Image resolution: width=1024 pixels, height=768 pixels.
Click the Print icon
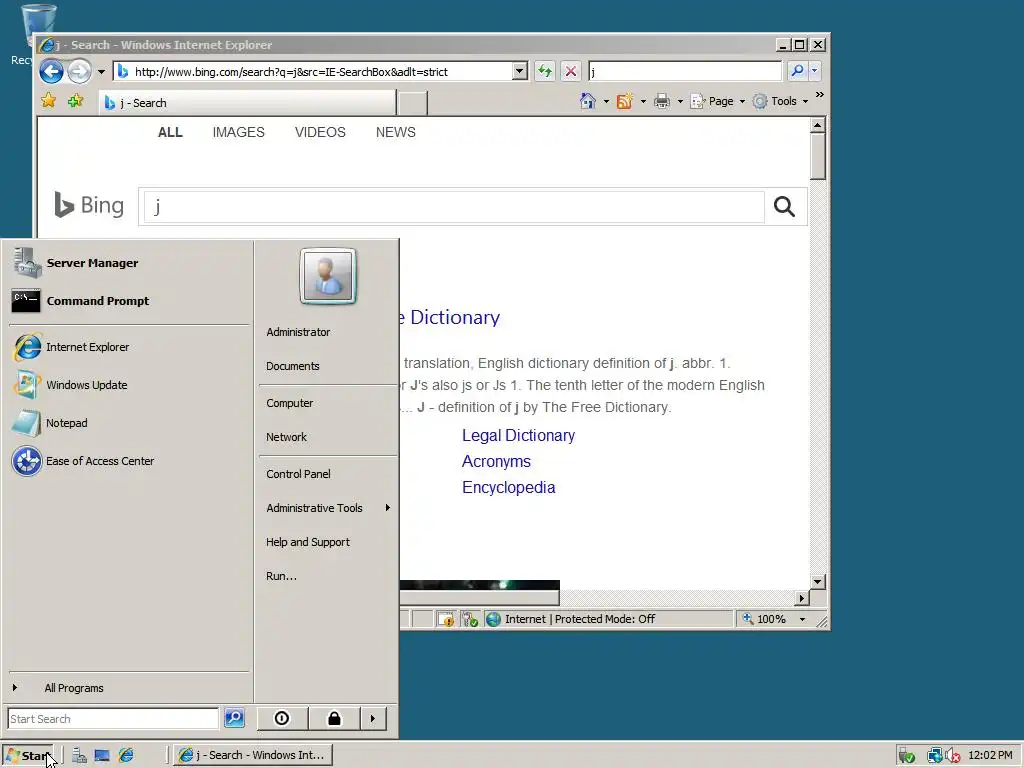click(662, 101)
